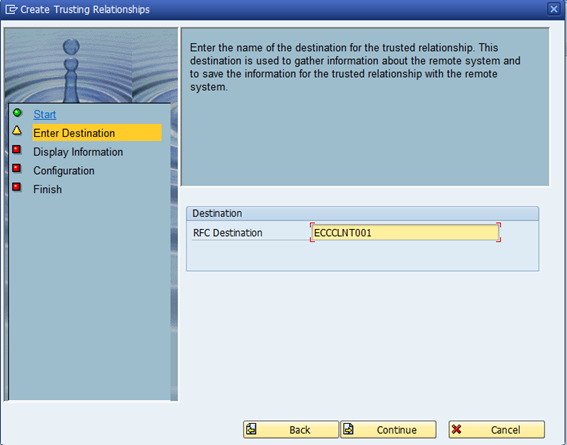Click the green circle Start status icon

pyautogui.click(x=17, y=113)
